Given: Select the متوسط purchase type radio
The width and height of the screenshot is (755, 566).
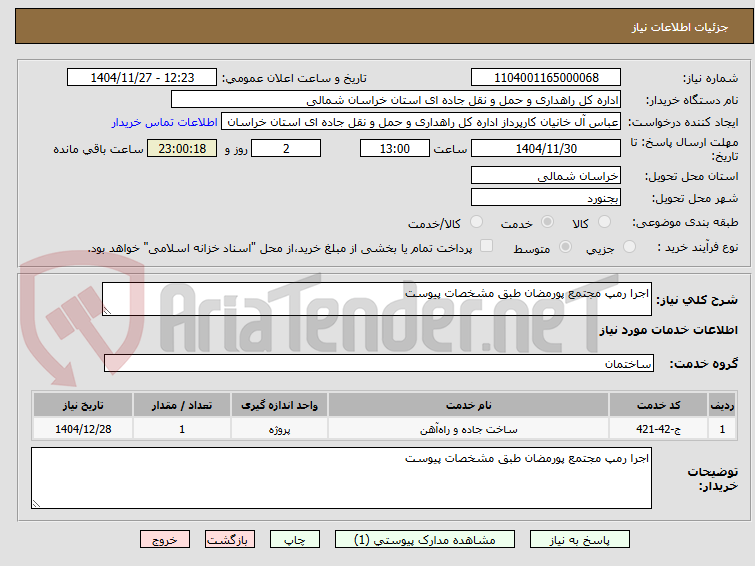Looking at the screenshot, I should (x=565, y=247).
